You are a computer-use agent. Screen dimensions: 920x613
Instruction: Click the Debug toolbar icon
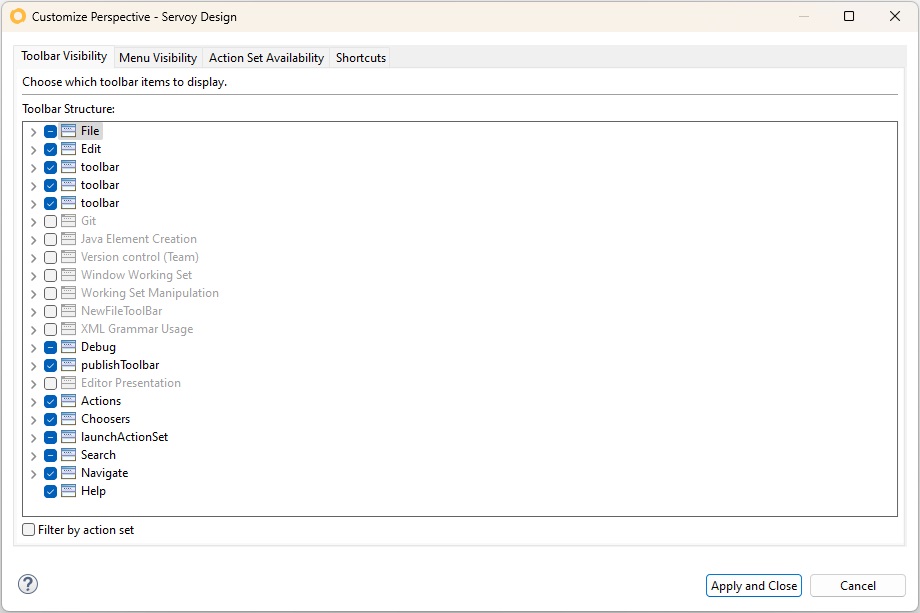[68, 347]
